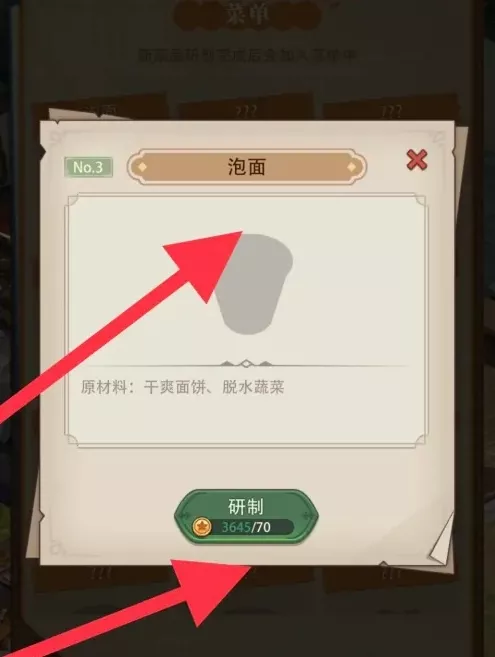495x657 pixels.
Task: Tap the 研制 develop button
Action: point(246,517)
